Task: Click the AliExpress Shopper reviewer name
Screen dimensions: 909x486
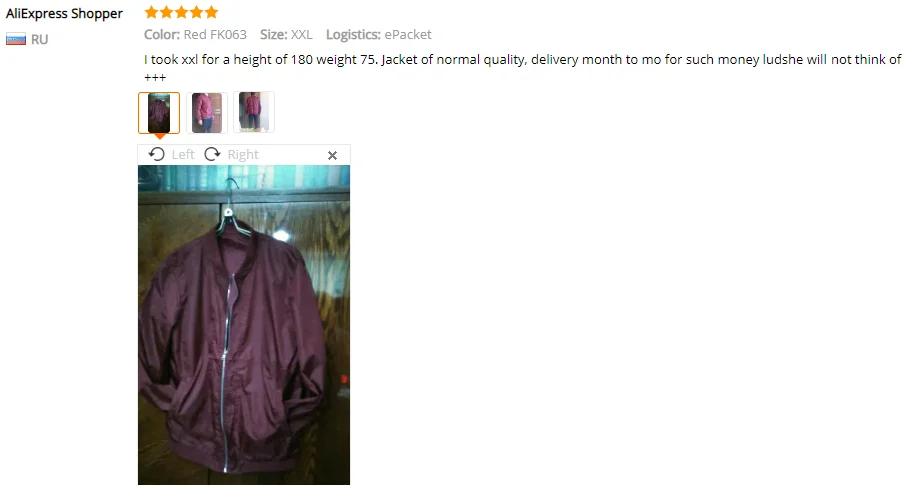Action: tap(64, 13)
